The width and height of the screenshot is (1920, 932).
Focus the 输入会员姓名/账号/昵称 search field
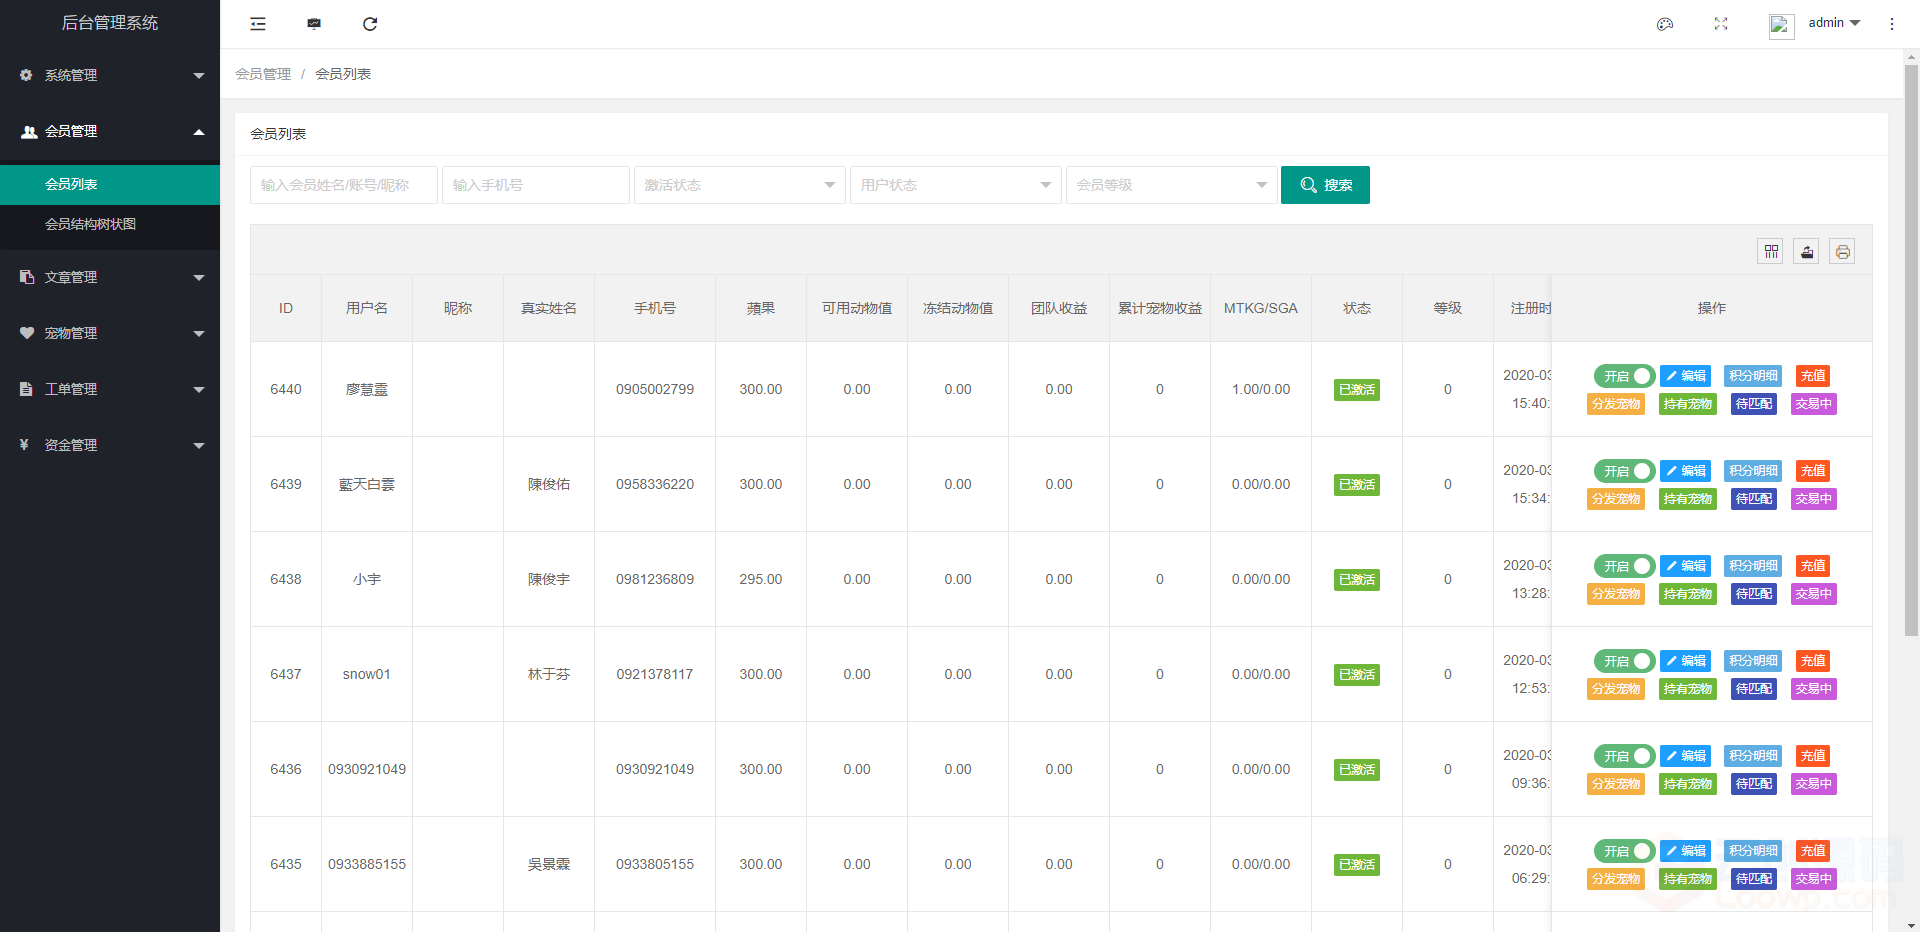(x=344, y=185)
